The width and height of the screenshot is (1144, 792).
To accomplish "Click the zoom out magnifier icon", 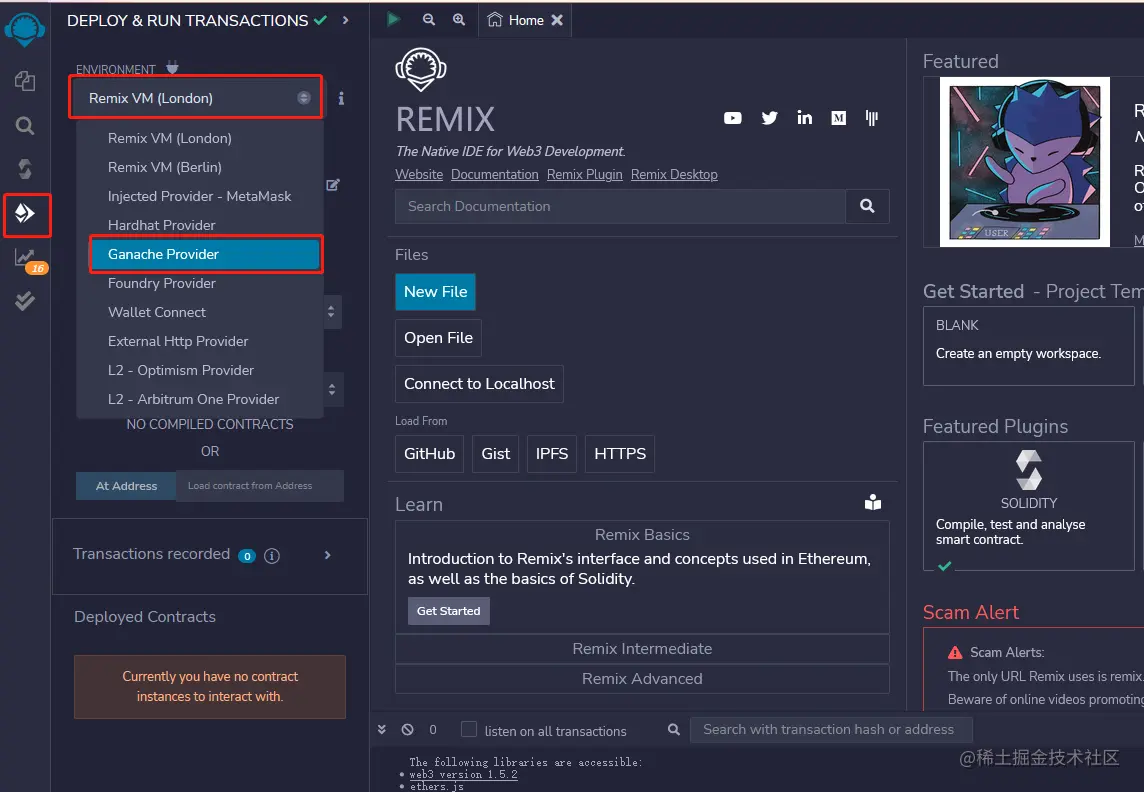I will [429, 20].
